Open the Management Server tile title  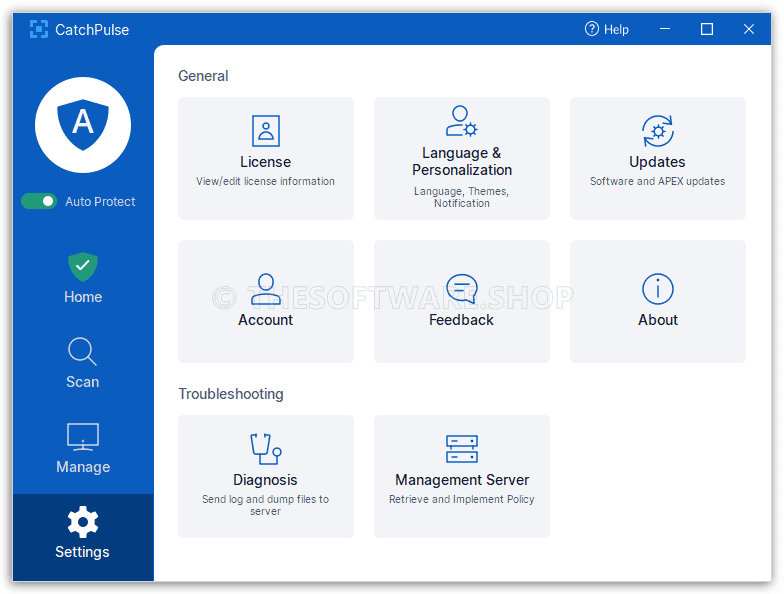point(462,480)
